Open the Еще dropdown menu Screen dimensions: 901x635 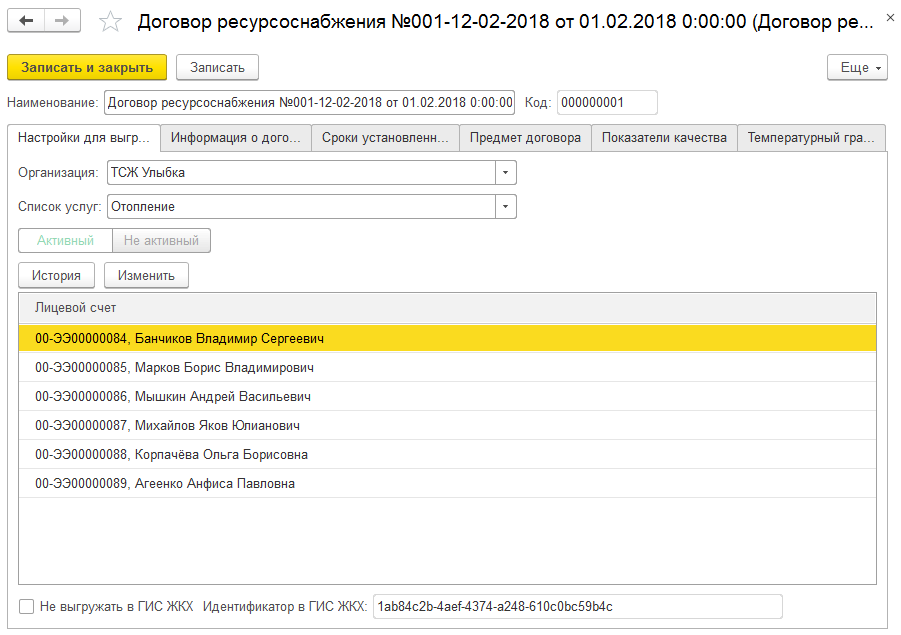click(857, 68)
